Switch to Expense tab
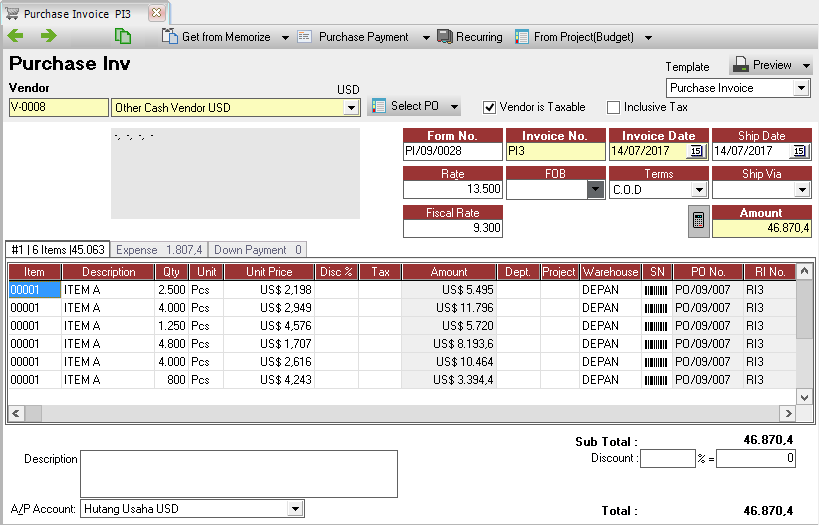The height and width of the screenshot is (525, 819). click(159, 250)
